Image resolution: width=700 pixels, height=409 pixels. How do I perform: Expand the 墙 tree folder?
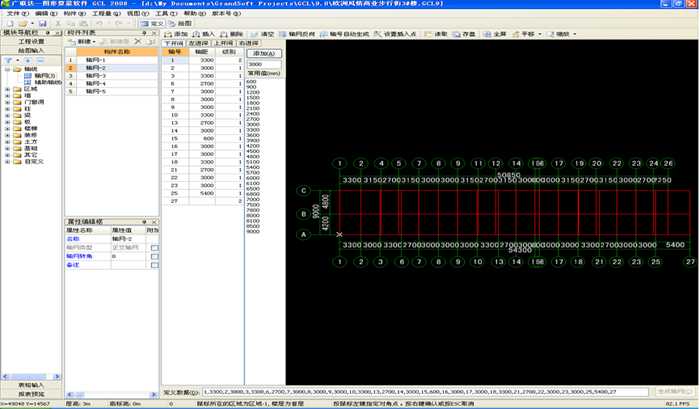[x=7, y=96]
